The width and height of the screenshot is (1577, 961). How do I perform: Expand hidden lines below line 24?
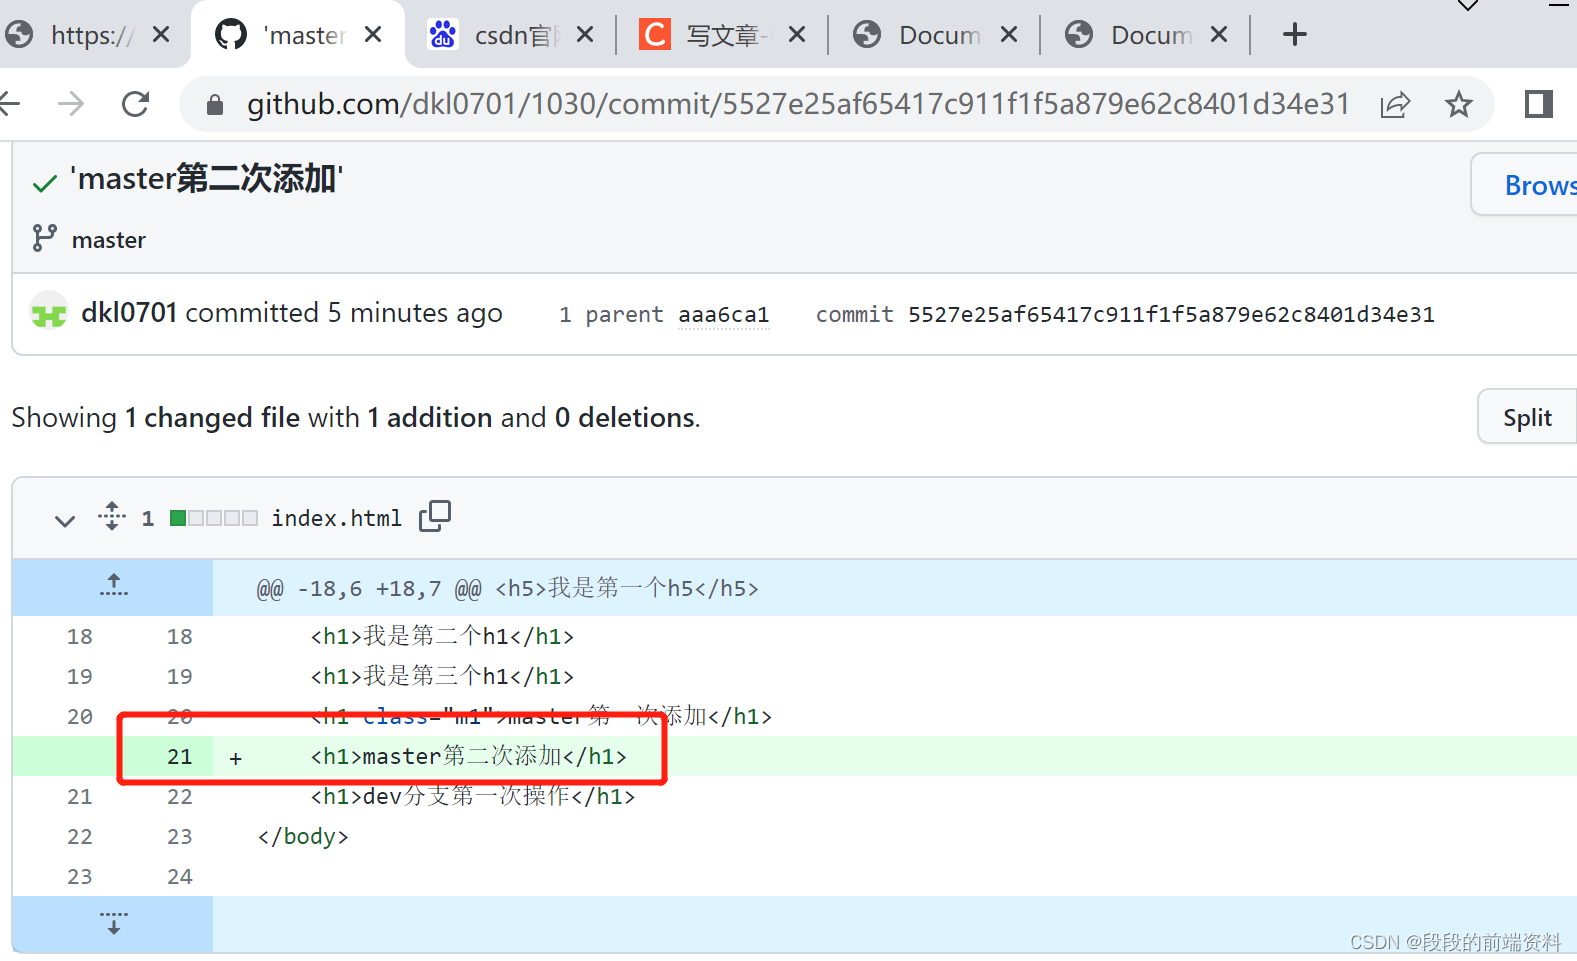[x=114, y=923]
